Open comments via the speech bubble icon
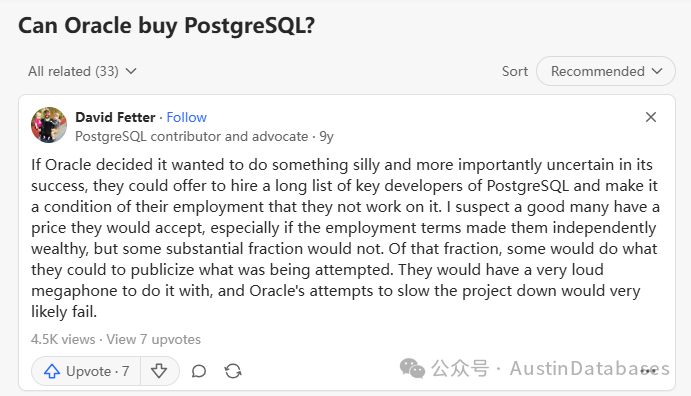 click(199, 371)
